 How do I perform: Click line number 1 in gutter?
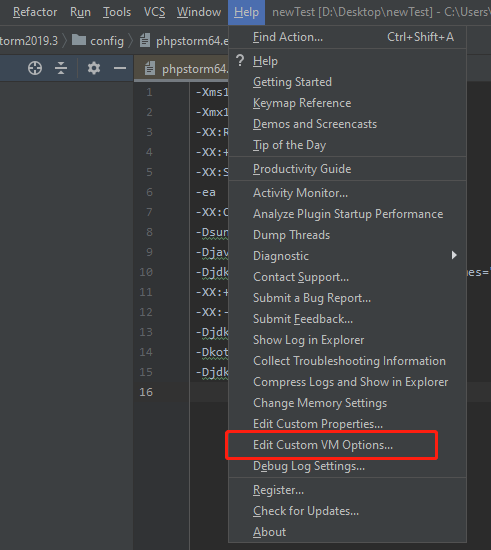[x=149, y=92]
